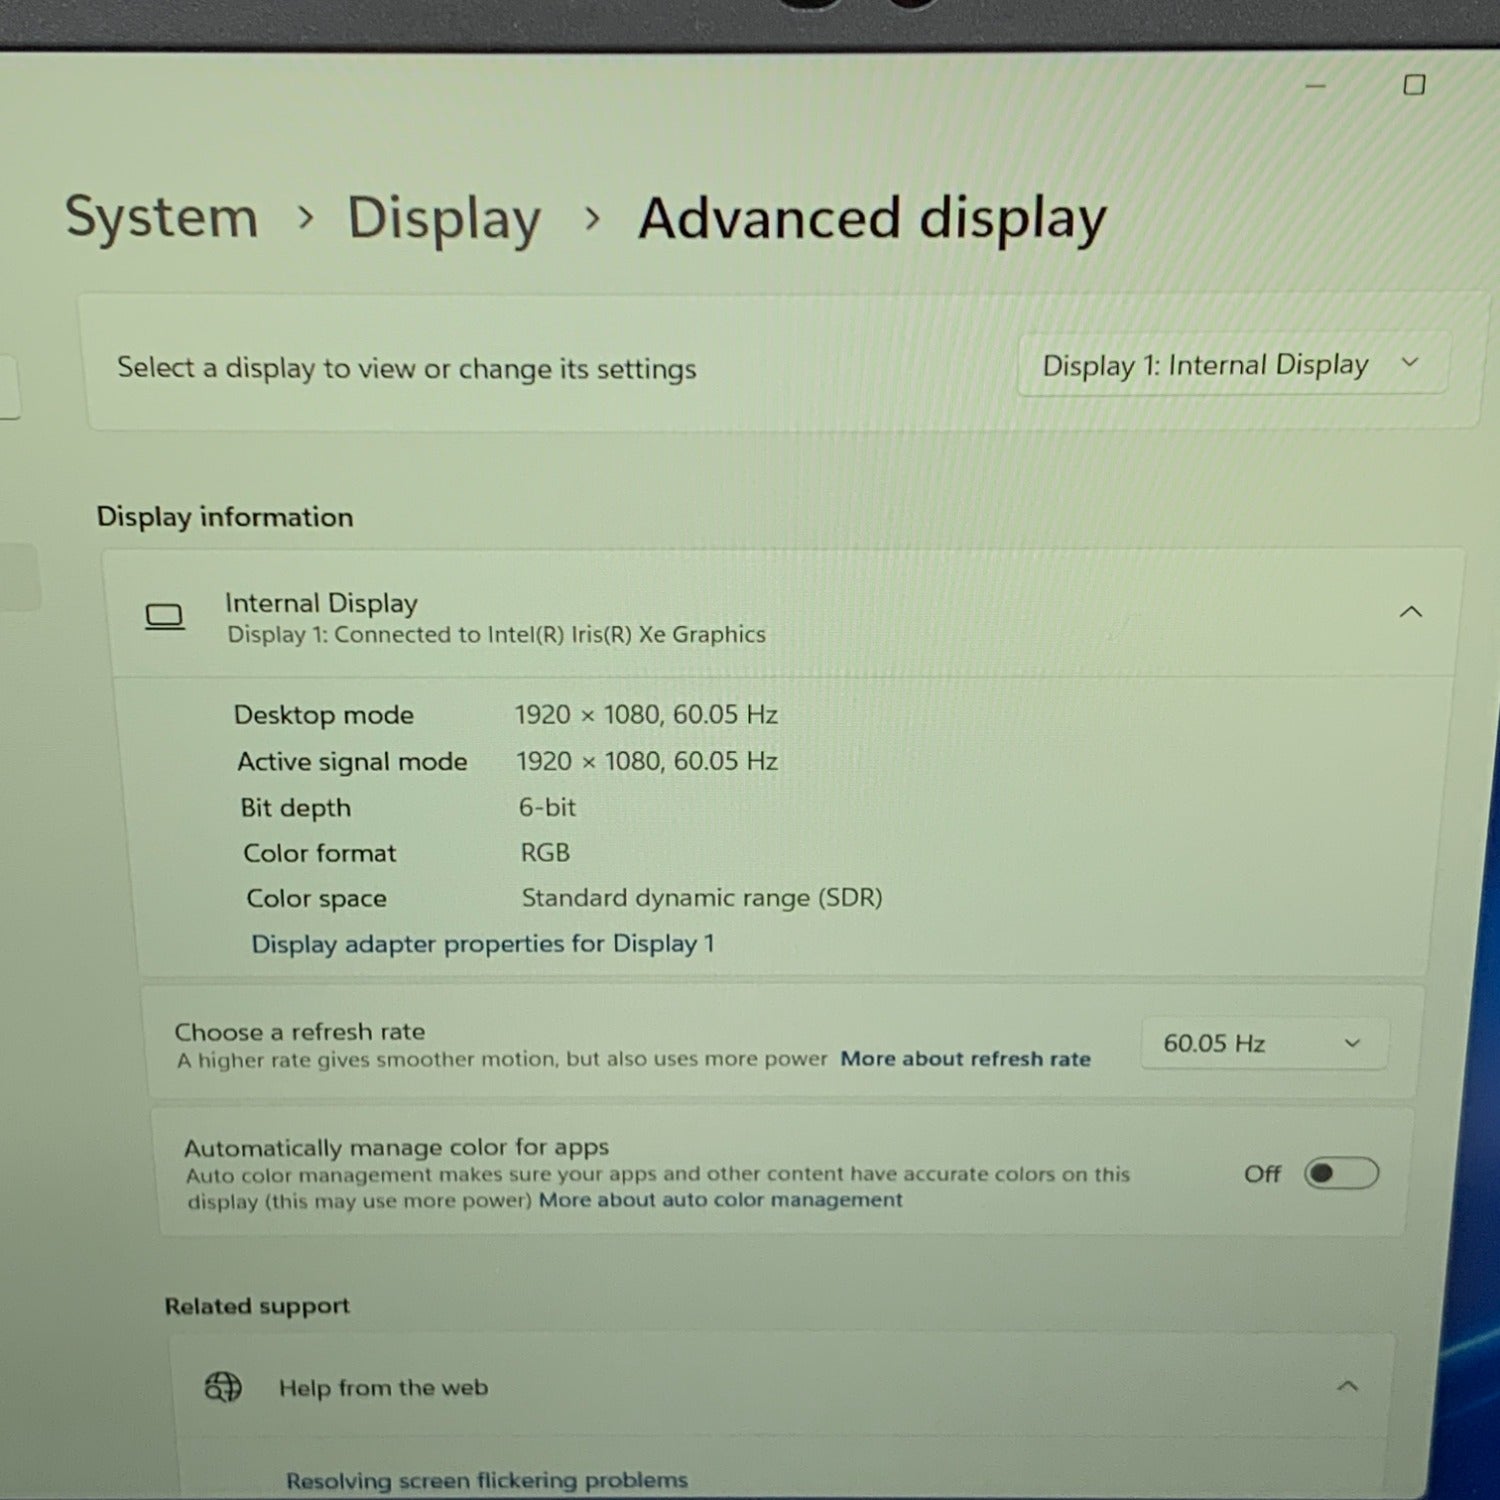Screen dimensions: 1500x1500
Task: Click the Advanced display page heading
Action: click(x=872, y=218)
